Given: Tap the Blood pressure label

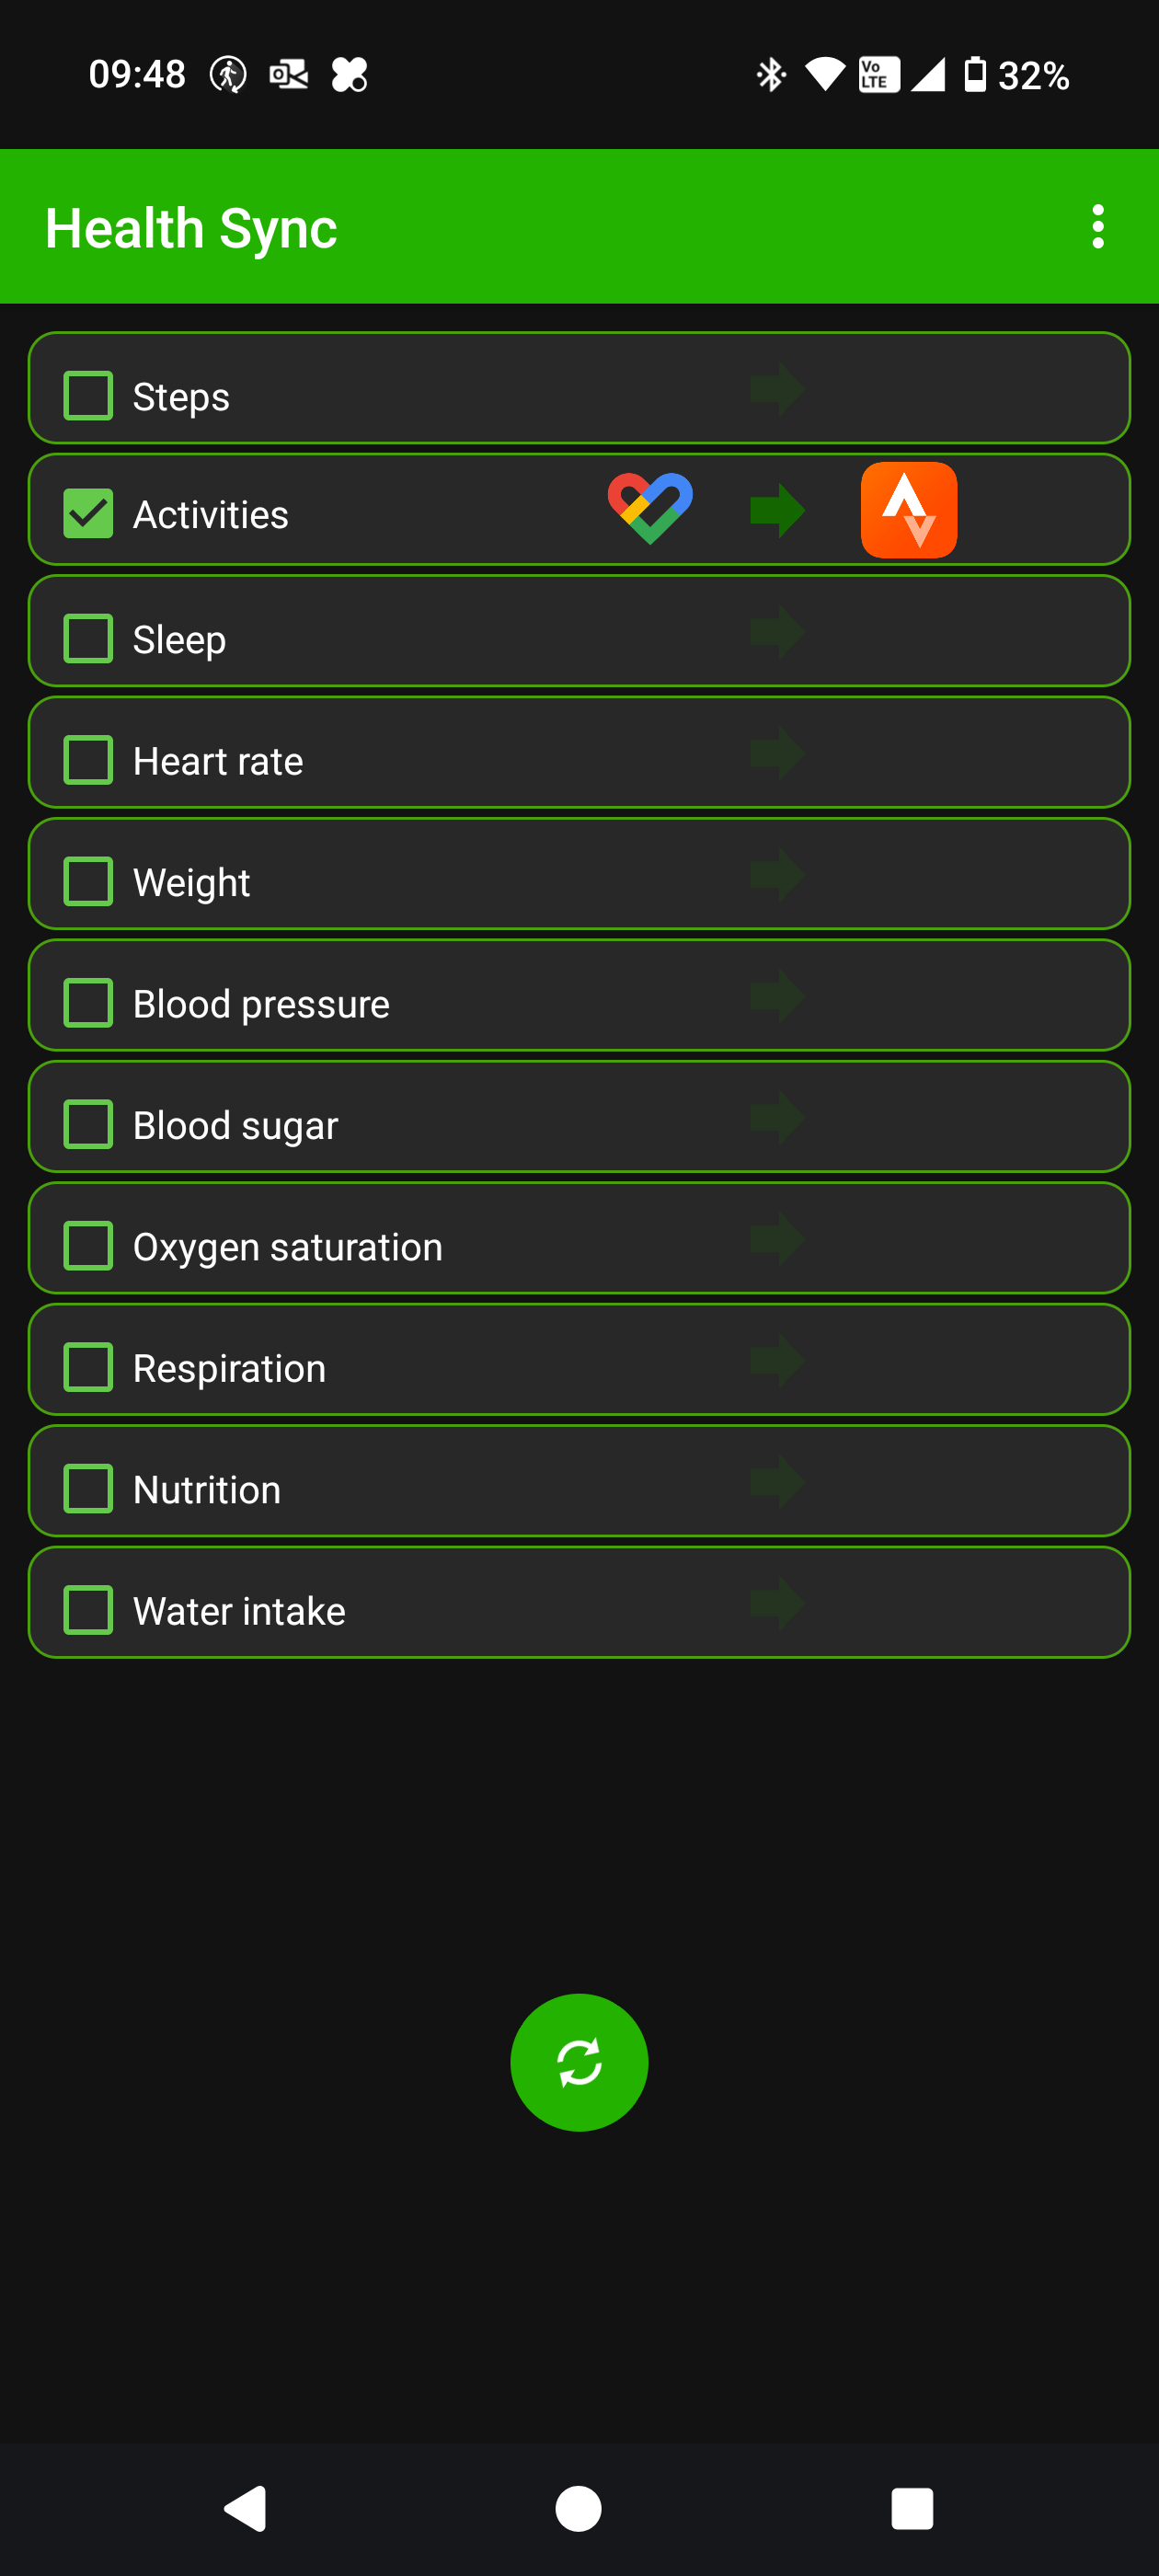Looking at the screenshot, I should point(261,1004).
